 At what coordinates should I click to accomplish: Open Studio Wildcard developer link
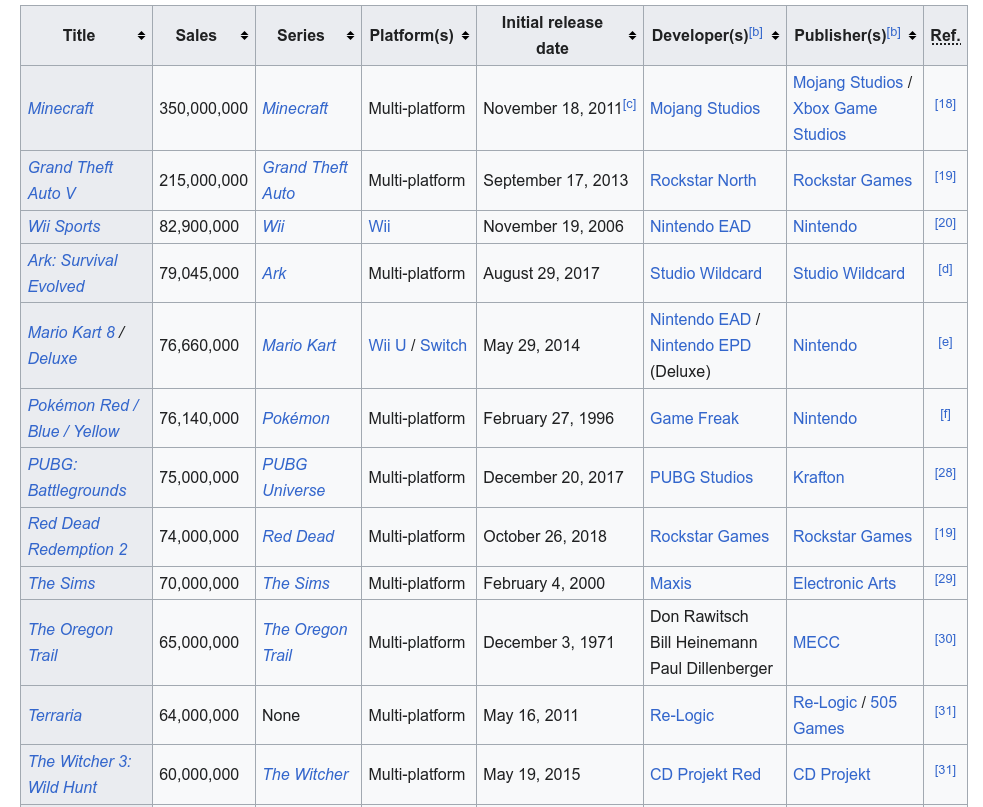(706, 273)
